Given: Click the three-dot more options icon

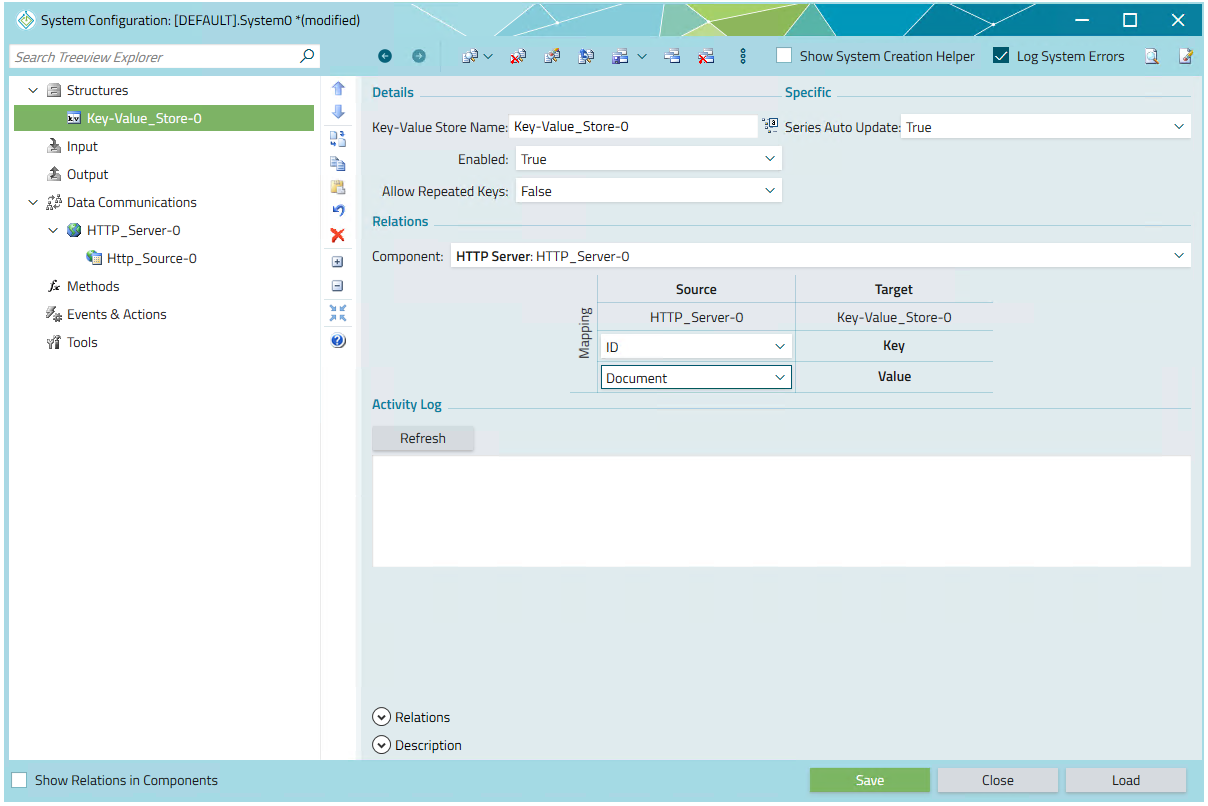Looking at the screenshot, I should (x=743, y=57).
